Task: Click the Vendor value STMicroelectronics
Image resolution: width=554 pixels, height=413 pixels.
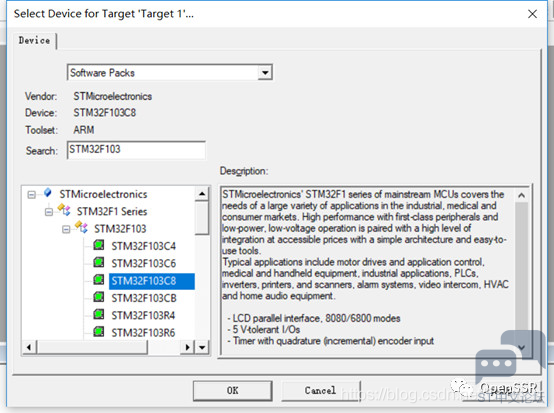Action: [113, 96]
